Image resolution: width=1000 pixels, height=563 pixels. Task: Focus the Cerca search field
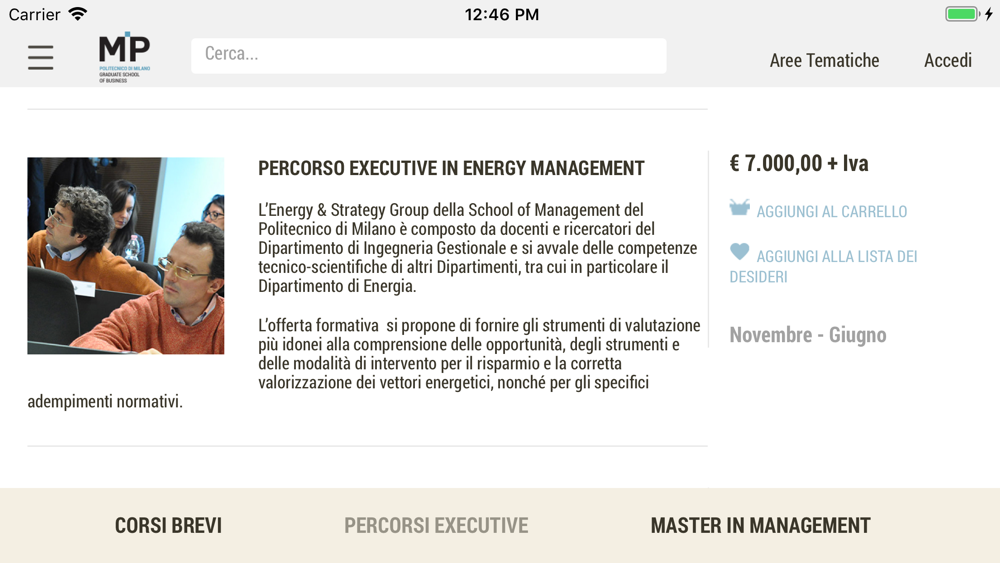tap(429, 55)
